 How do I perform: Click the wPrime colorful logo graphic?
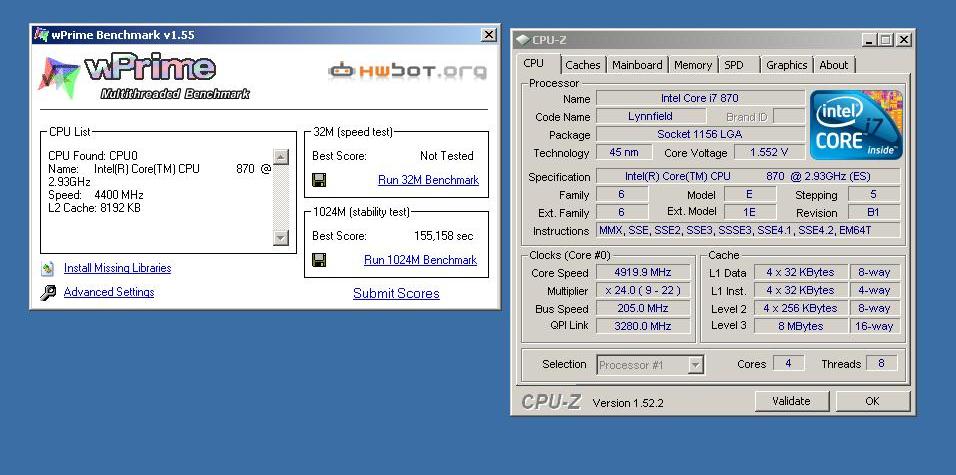point(59,77)
